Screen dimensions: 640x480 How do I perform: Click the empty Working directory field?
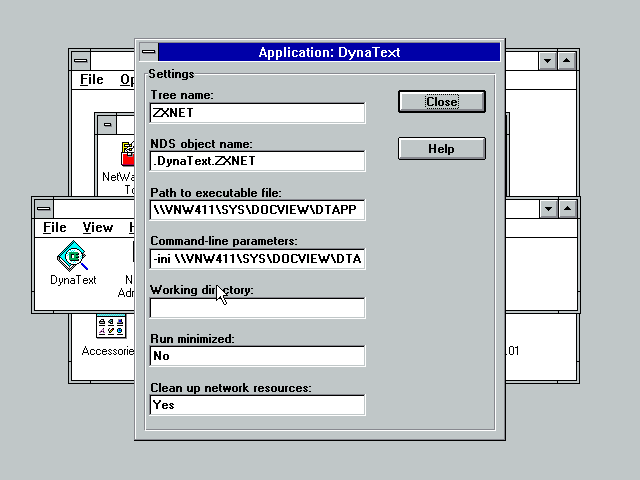click(x=257, y=308)
